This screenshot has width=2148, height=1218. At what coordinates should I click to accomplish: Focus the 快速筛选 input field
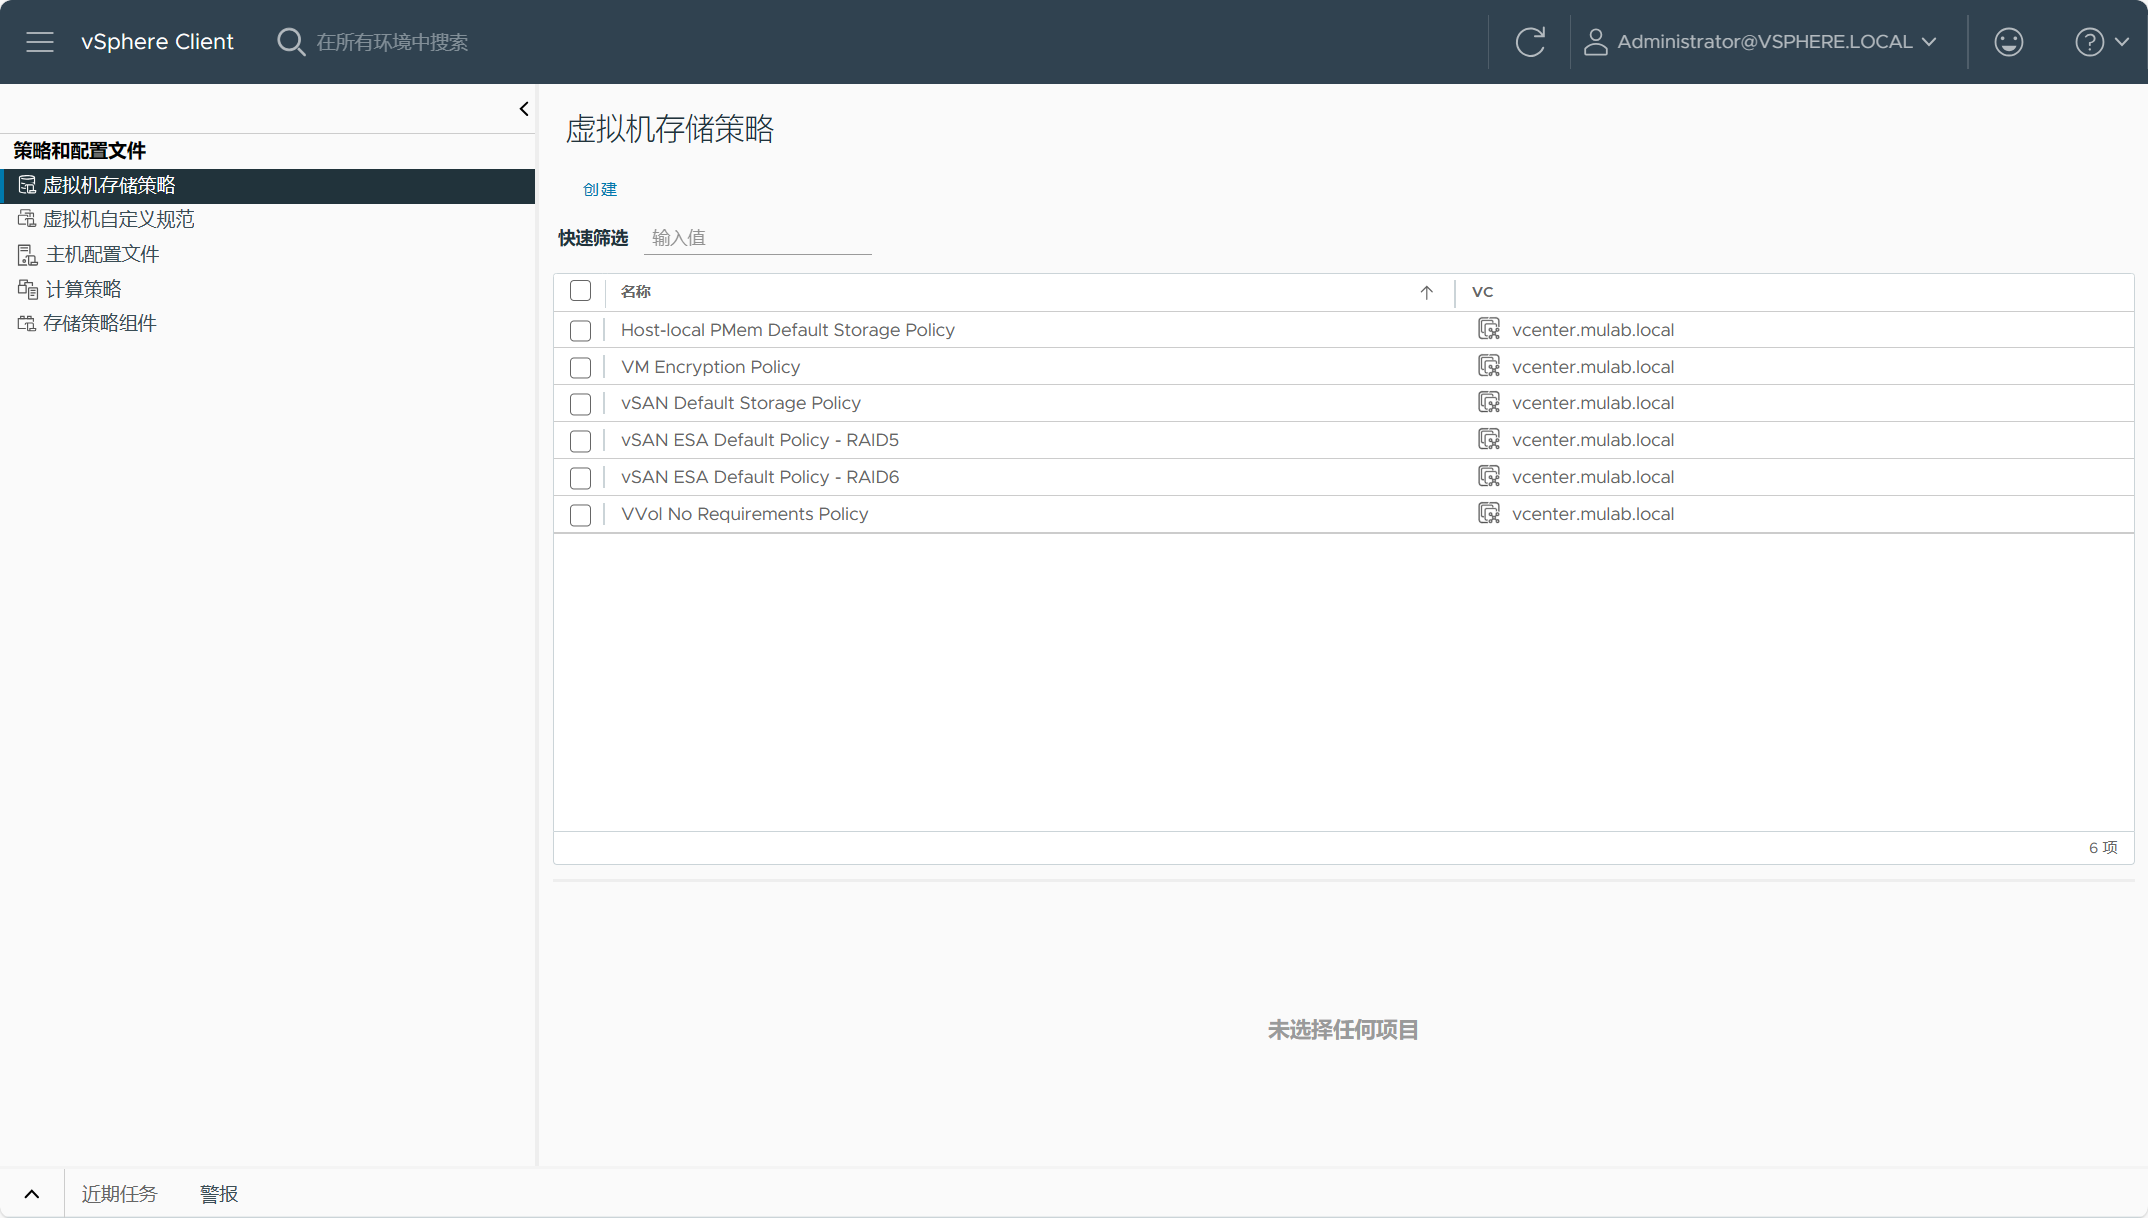coord(758,238)
